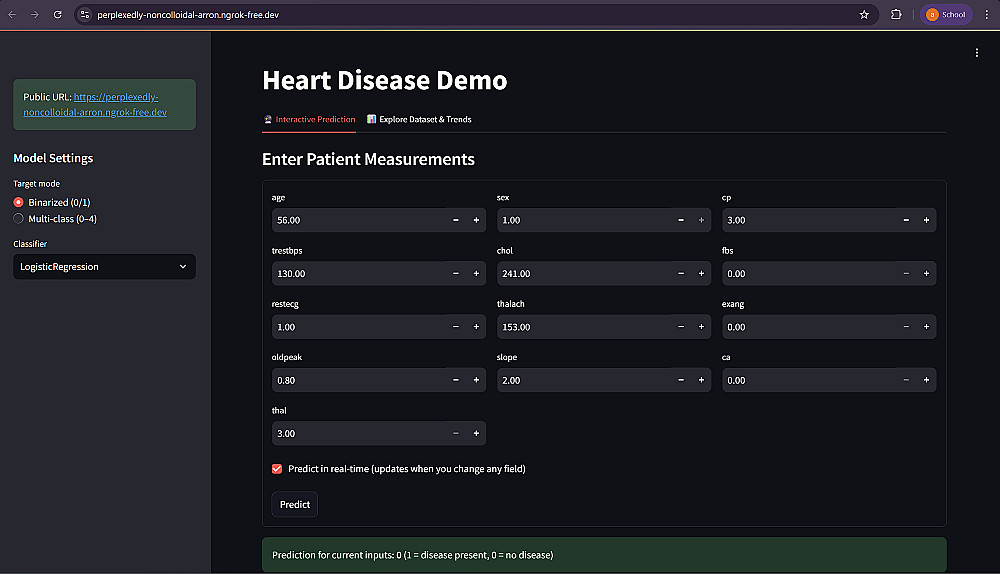Open the Classifier dropdown
Image resolution: width=1000 pixels, height=574 pixels.
pos(104,267)
